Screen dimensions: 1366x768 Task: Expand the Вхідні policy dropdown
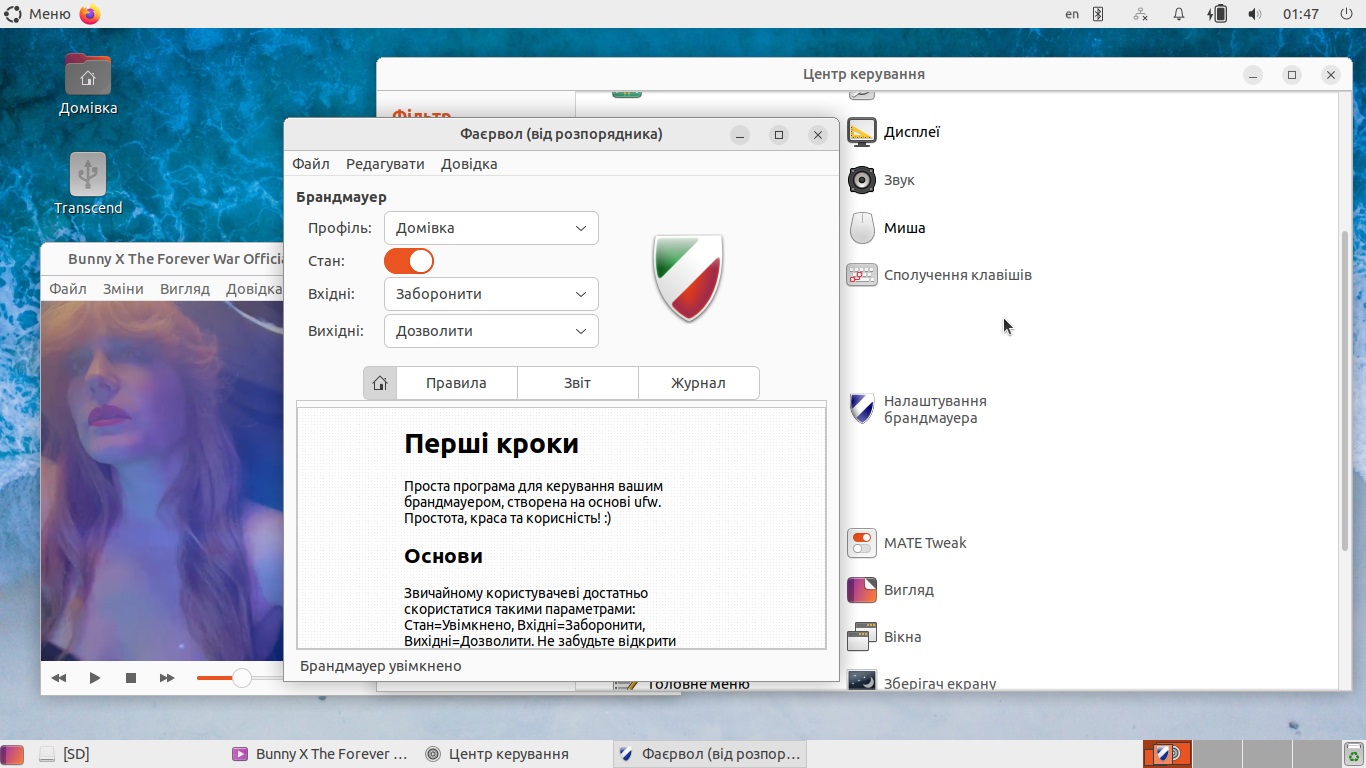tap(491, 294)
